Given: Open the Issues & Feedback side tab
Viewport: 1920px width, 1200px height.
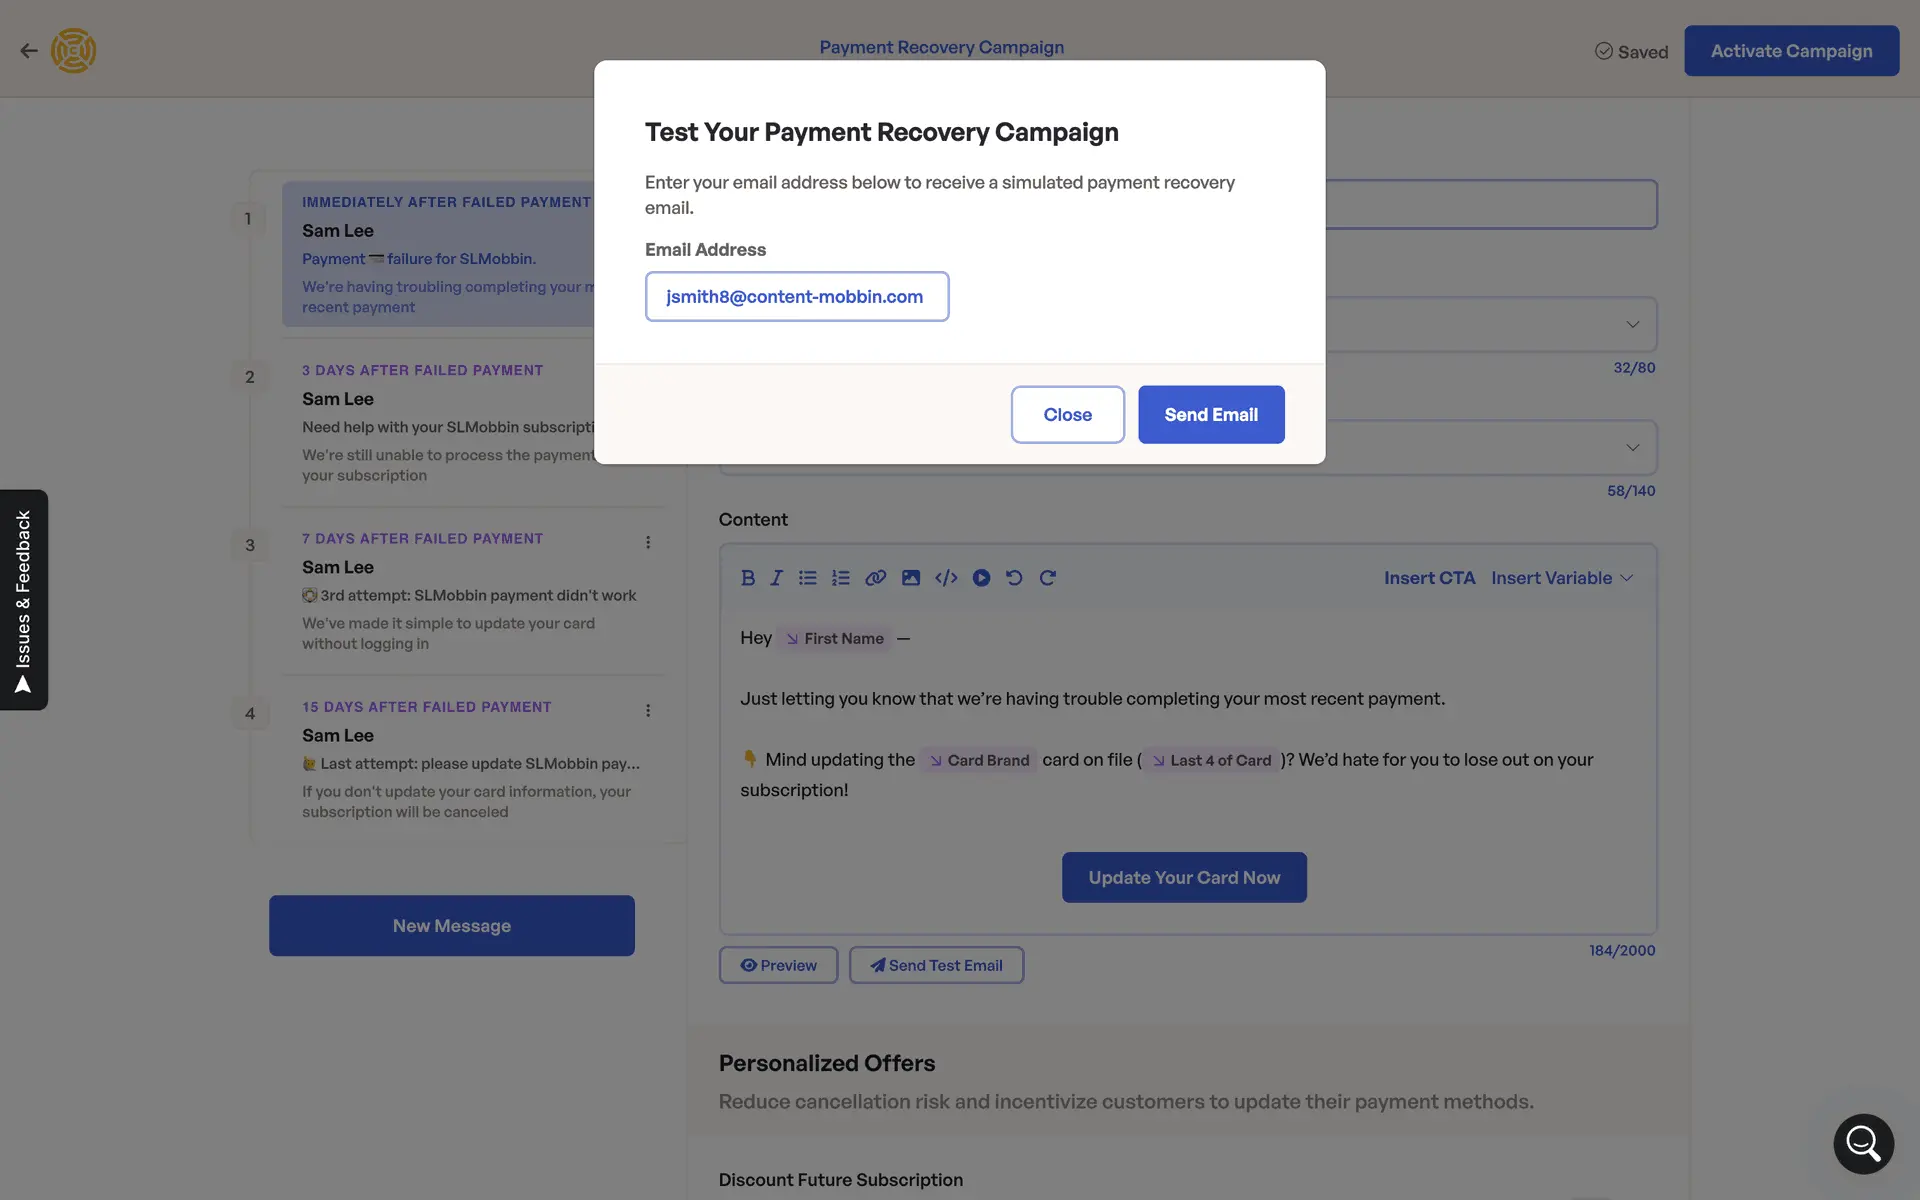Looking at the screenshot, I should (24, 600).
